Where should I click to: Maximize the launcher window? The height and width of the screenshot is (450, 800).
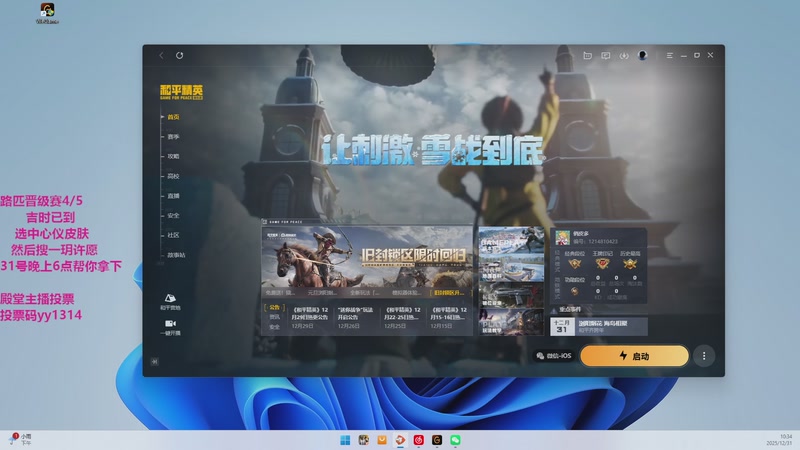[x=697, y=55]
